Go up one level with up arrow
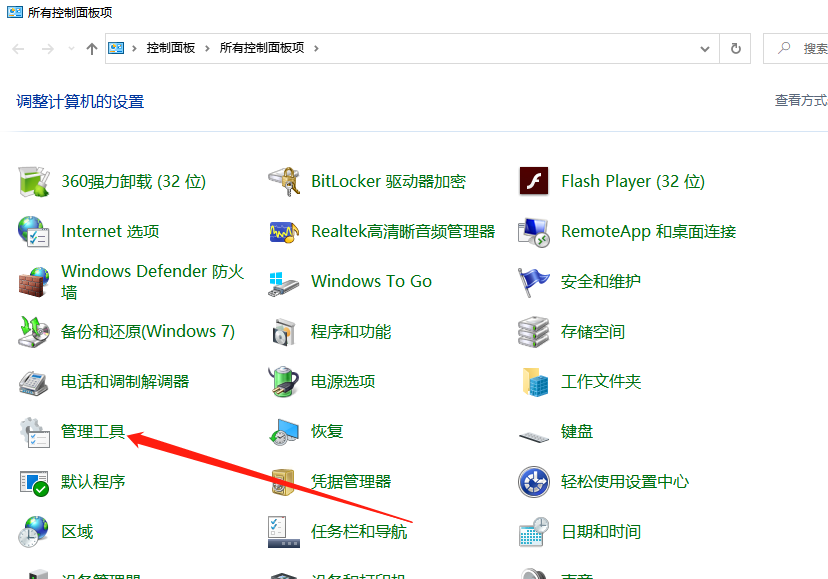This screenshot has height=579, width=828. (x=91, y=49)
